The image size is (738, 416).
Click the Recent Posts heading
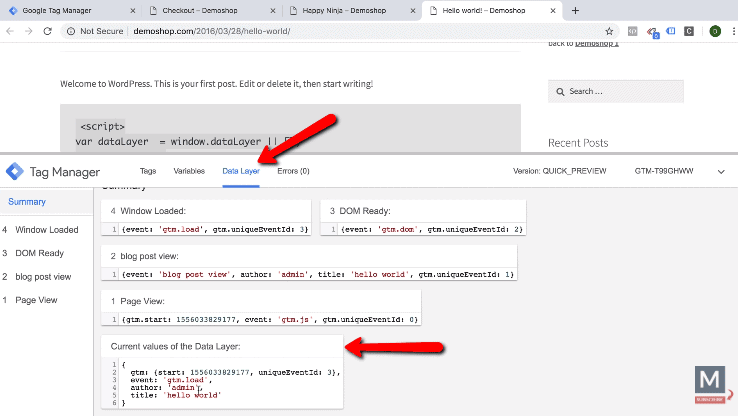(x=578, y=143)
